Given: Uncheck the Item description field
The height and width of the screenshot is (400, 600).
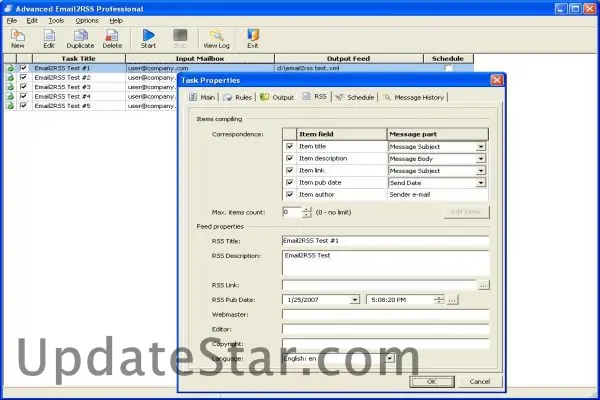Looking at the screenshot, I should 290,158.
